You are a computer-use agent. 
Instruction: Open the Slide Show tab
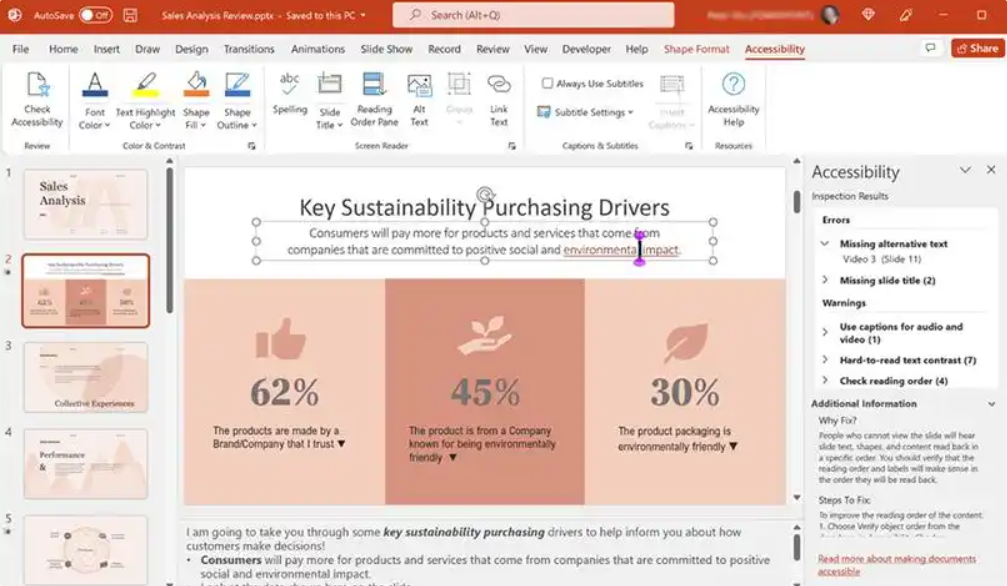tap(386, 49)
